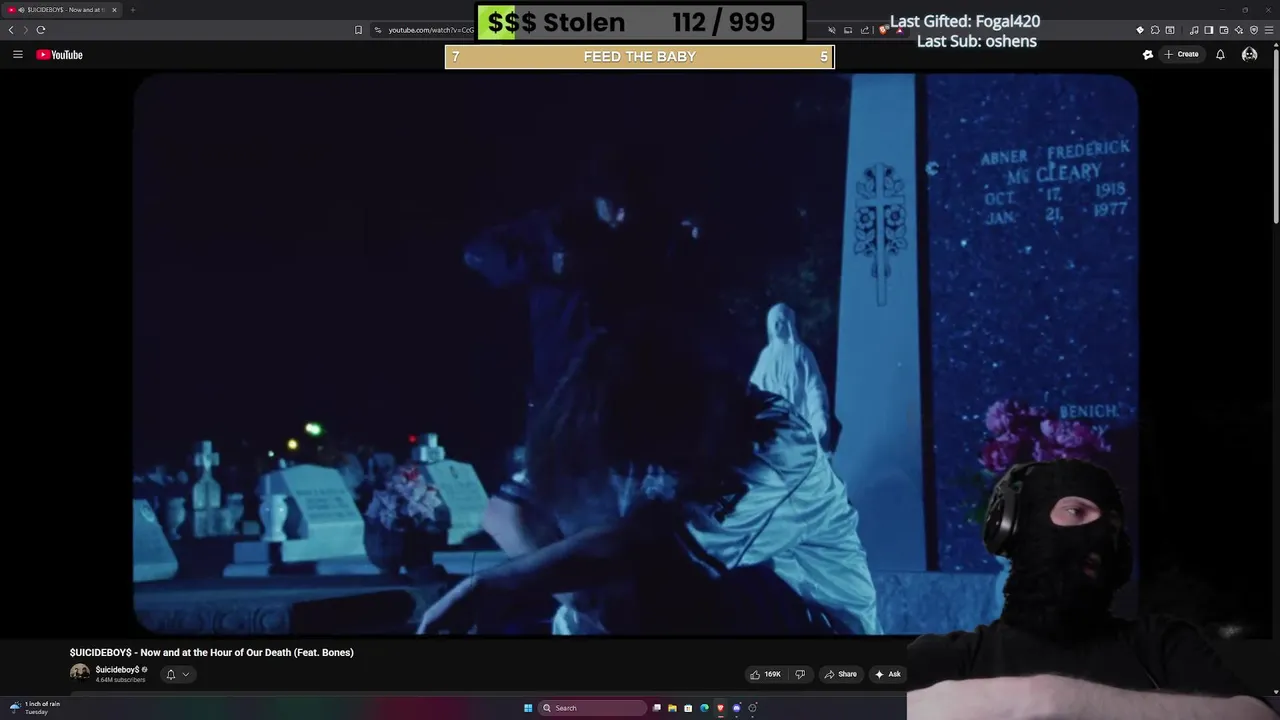The image size is (1280, 720).
Task: Go forward in browser history
Action: tap(26, 30)
